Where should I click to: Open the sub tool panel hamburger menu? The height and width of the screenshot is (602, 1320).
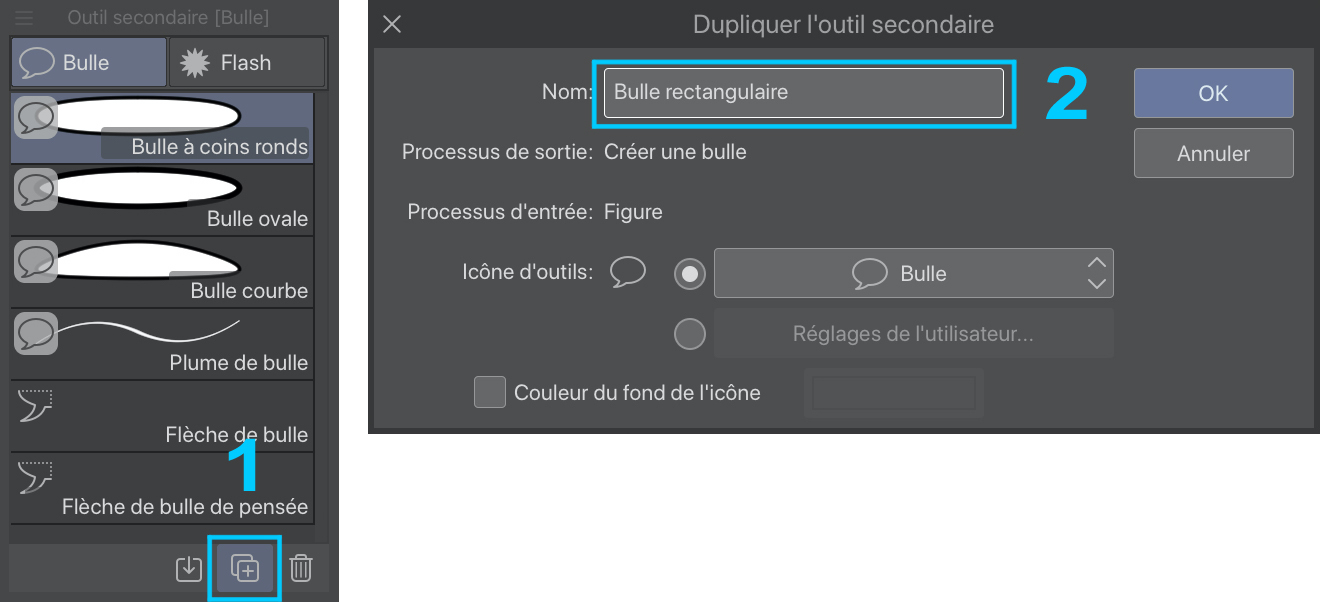pyautogui.click(x=24, y=18)
